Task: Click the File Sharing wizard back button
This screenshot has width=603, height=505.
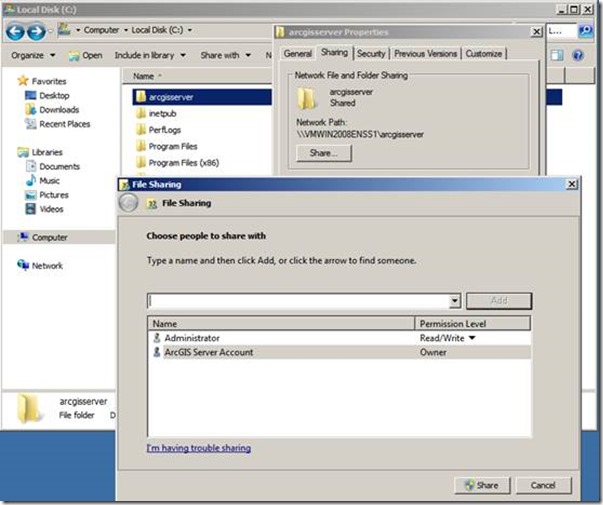Action: tap(128, 202)
